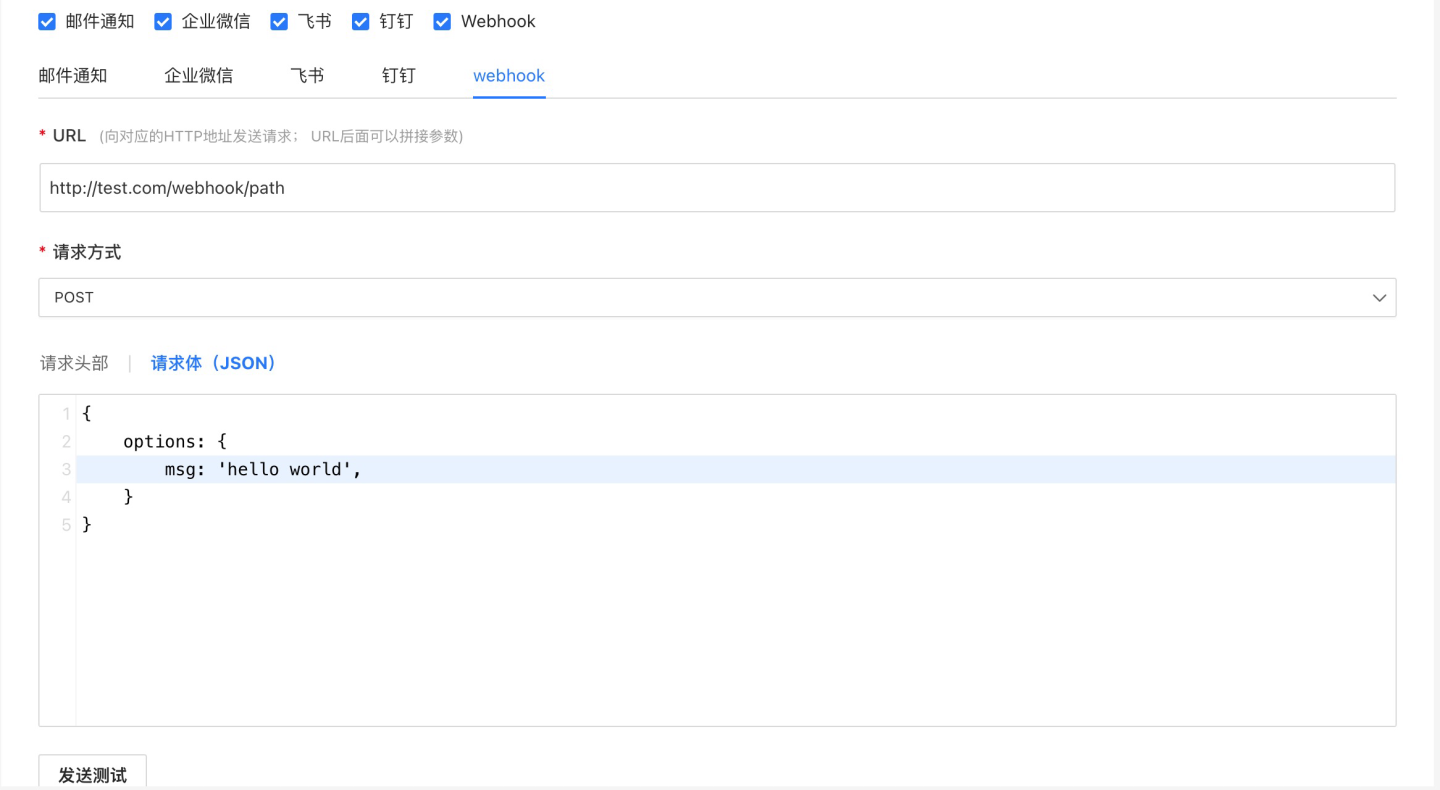Viewport: 1440px width, 790px height.
Task: Click the webhook URL input field
Action: pyautogui.click(x=716, y=188)
